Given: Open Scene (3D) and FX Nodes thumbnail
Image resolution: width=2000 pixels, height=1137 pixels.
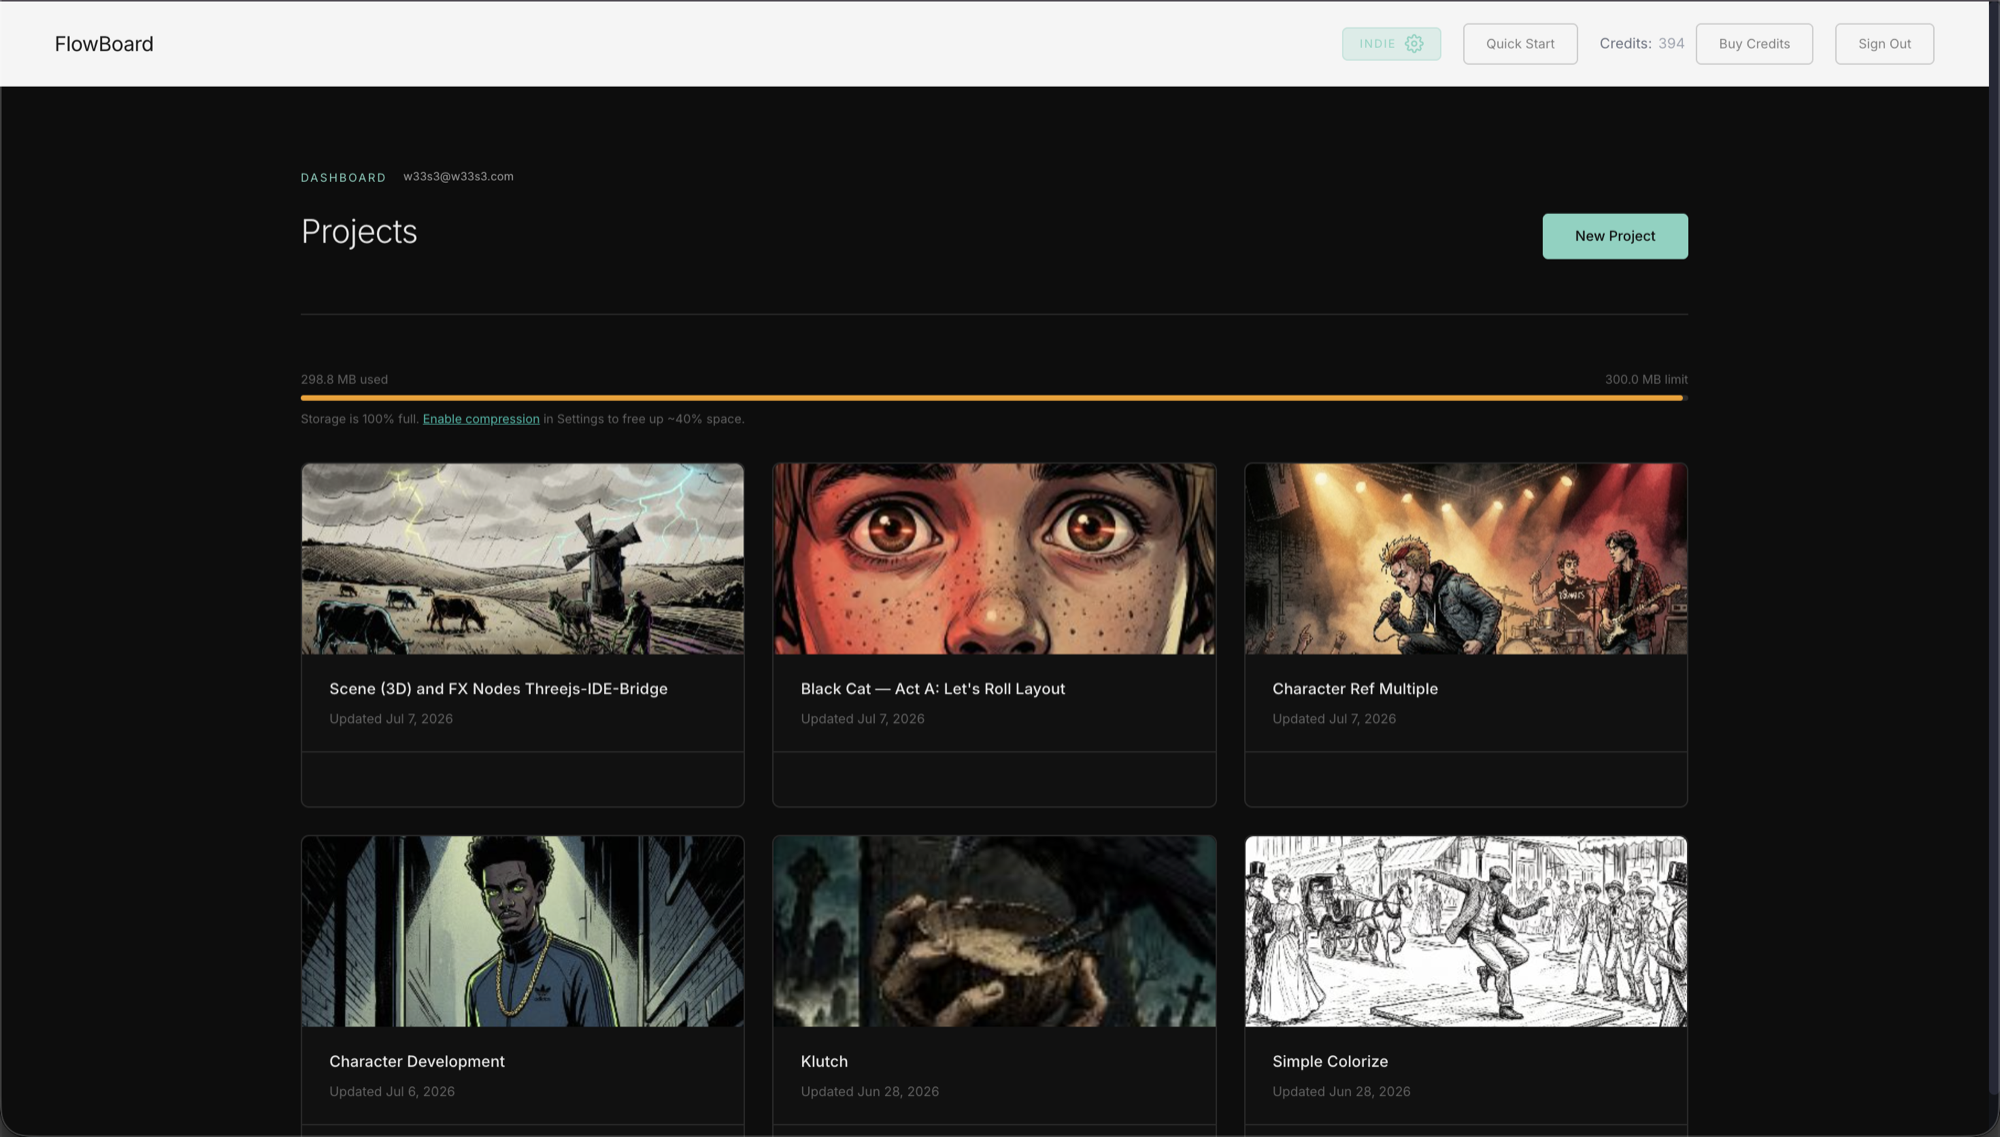Looking at the screenshot, I should (522, 559).
